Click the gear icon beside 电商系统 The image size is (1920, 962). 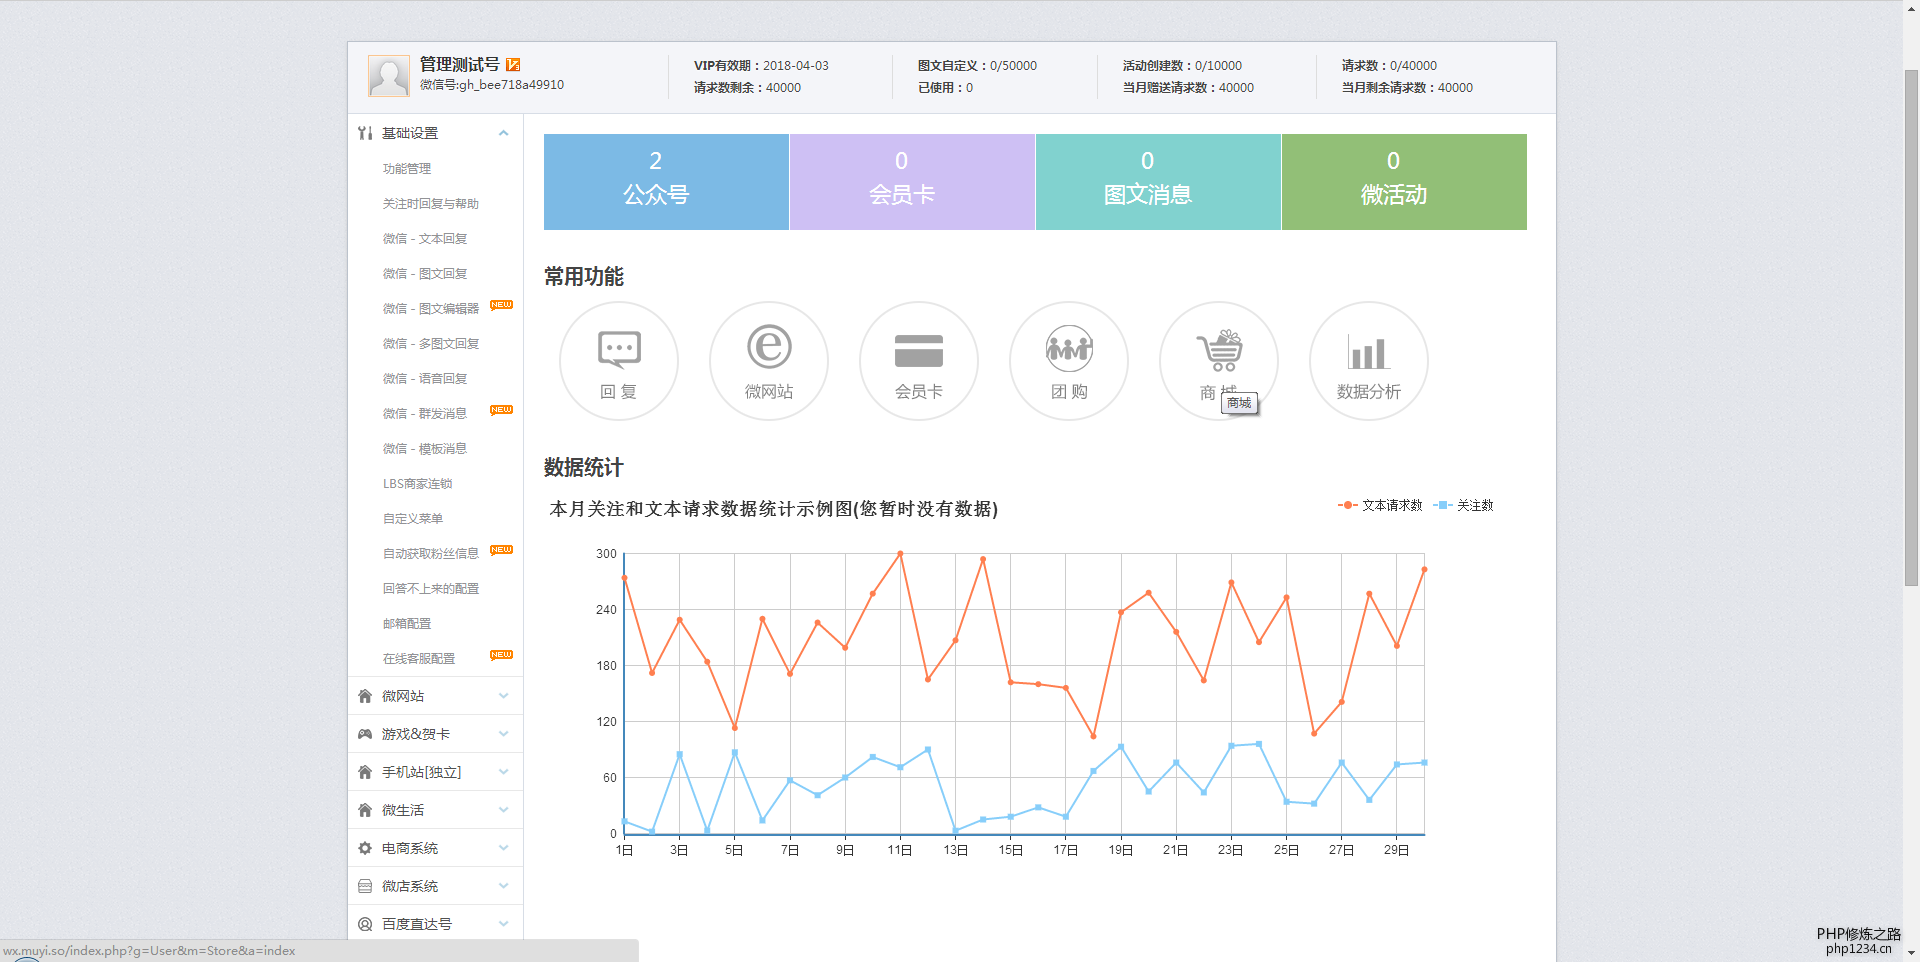pyautogui.click(x=365, y=848)
